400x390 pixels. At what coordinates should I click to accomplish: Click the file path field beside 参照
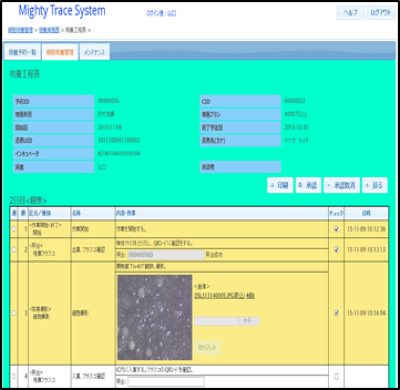[216, 321]
